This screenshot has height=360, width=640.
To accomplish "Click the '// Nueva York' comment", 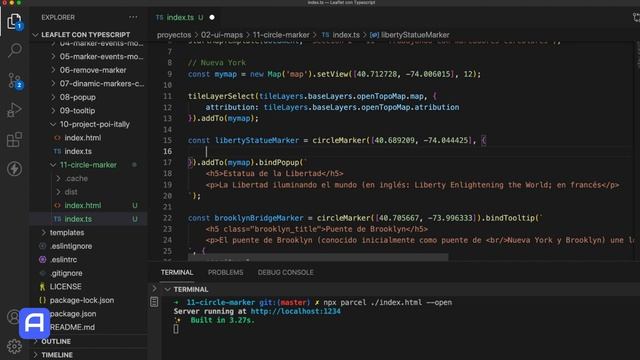I will coord(217,63).
